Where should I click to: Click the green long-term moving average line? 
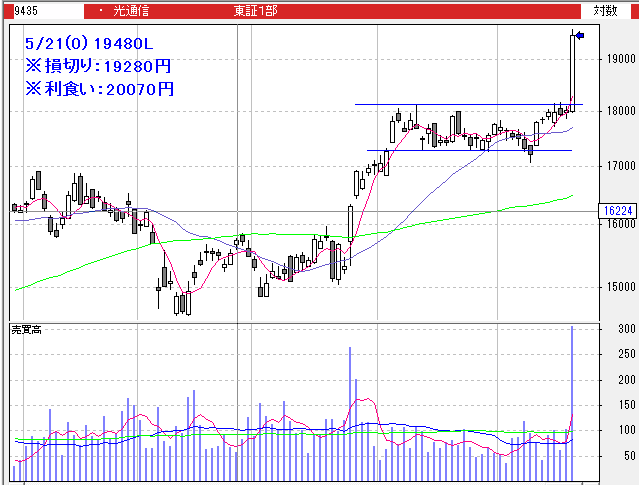tap(300, 234)
